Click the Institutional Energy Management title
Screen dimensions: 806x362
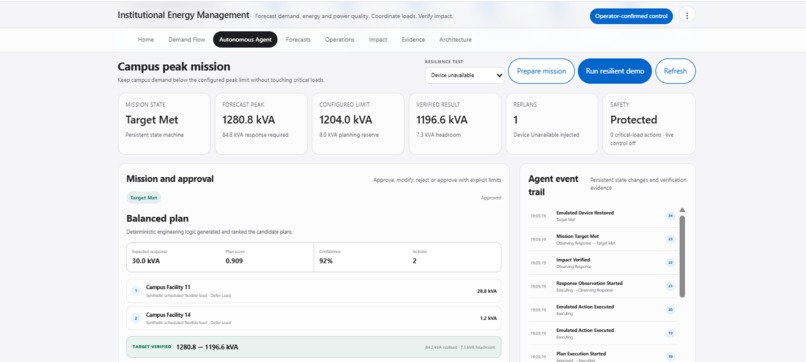[183, 15]
